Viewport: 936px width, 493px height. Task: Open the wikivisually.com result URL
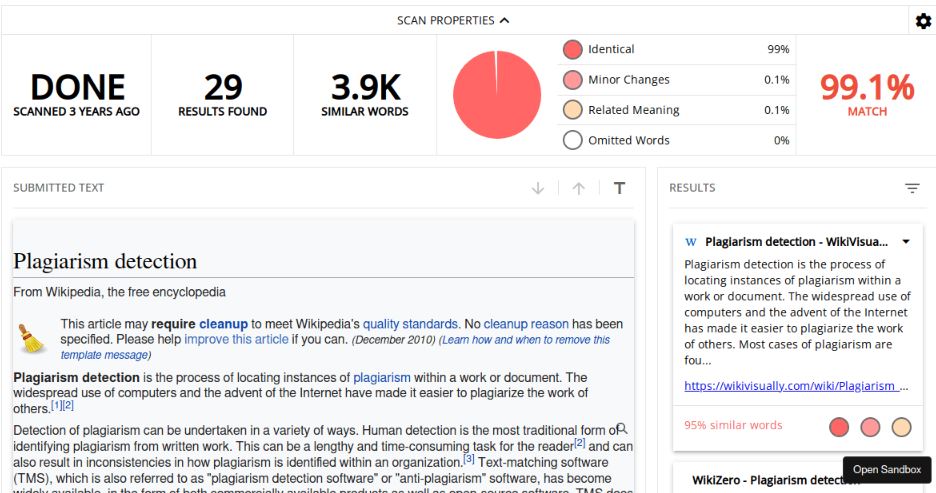796,386
